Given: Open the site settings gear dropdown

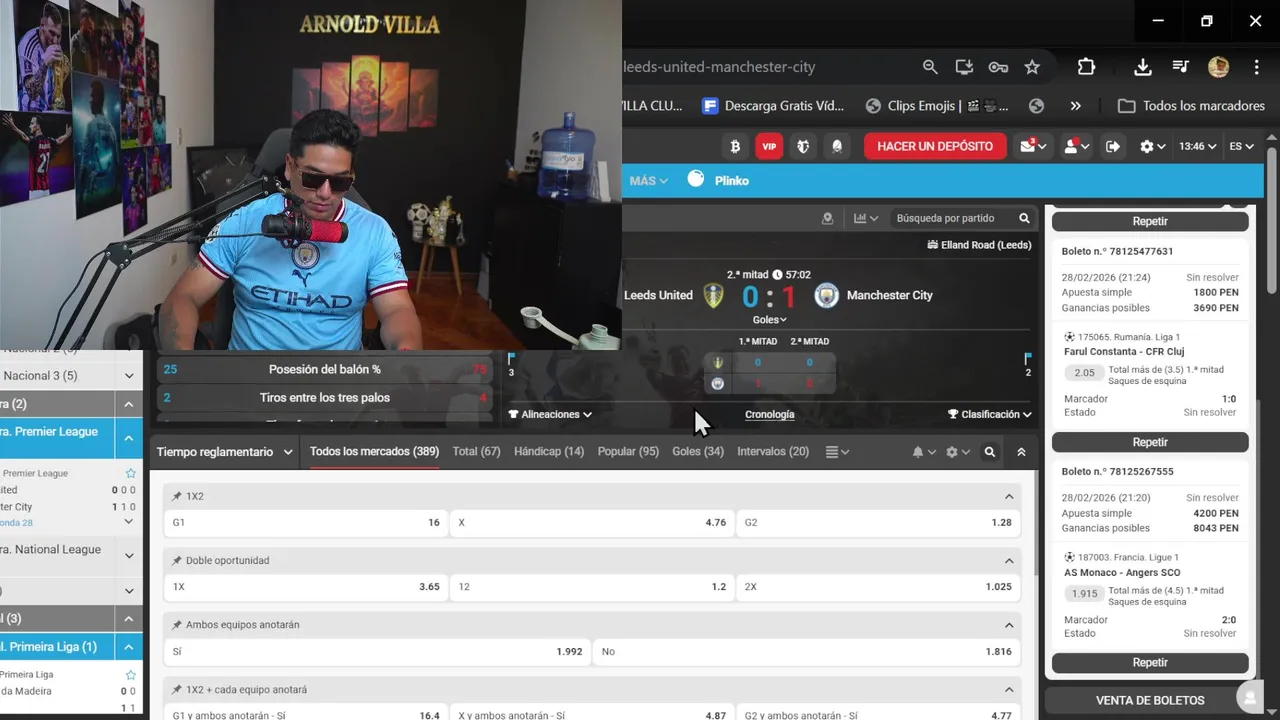Looking at the screenshot, I should 1153,146.
